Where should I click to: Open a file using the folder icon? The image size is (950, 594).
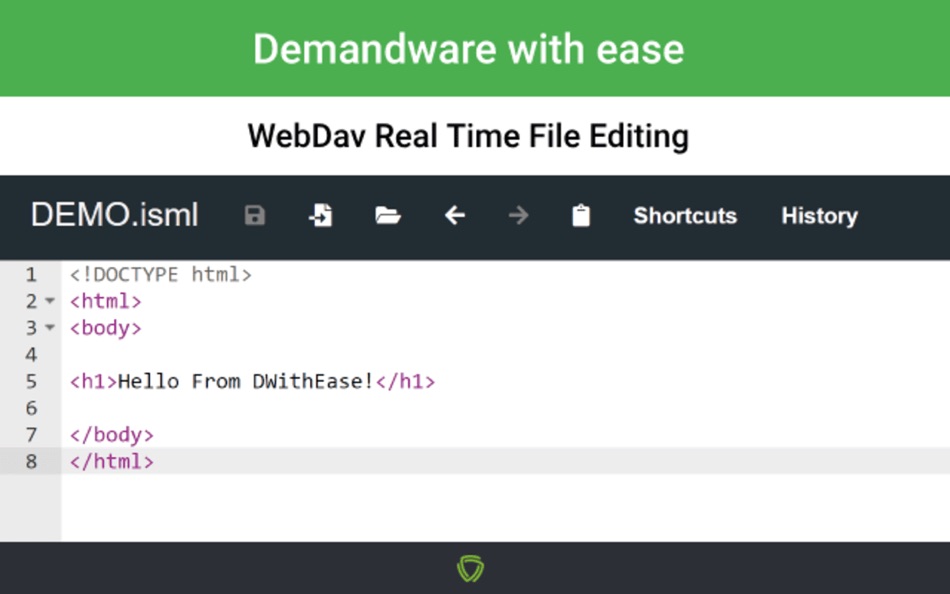[388, 215]
